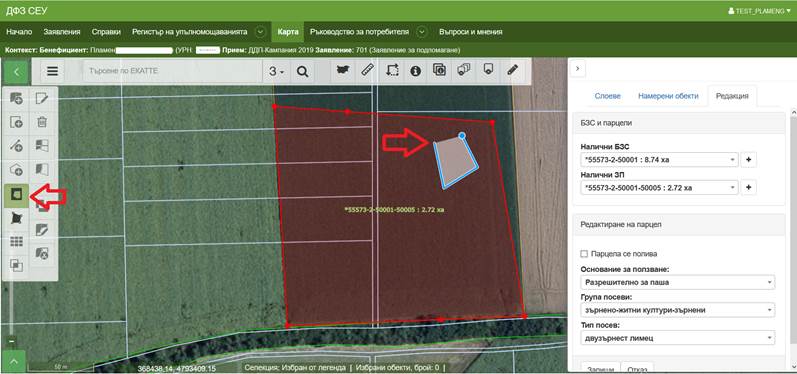Image resolution: width=797 pixels, height=374 pixels.
Task: Click the split parcel grid icon beside line tool
Action: pos(42,146)
